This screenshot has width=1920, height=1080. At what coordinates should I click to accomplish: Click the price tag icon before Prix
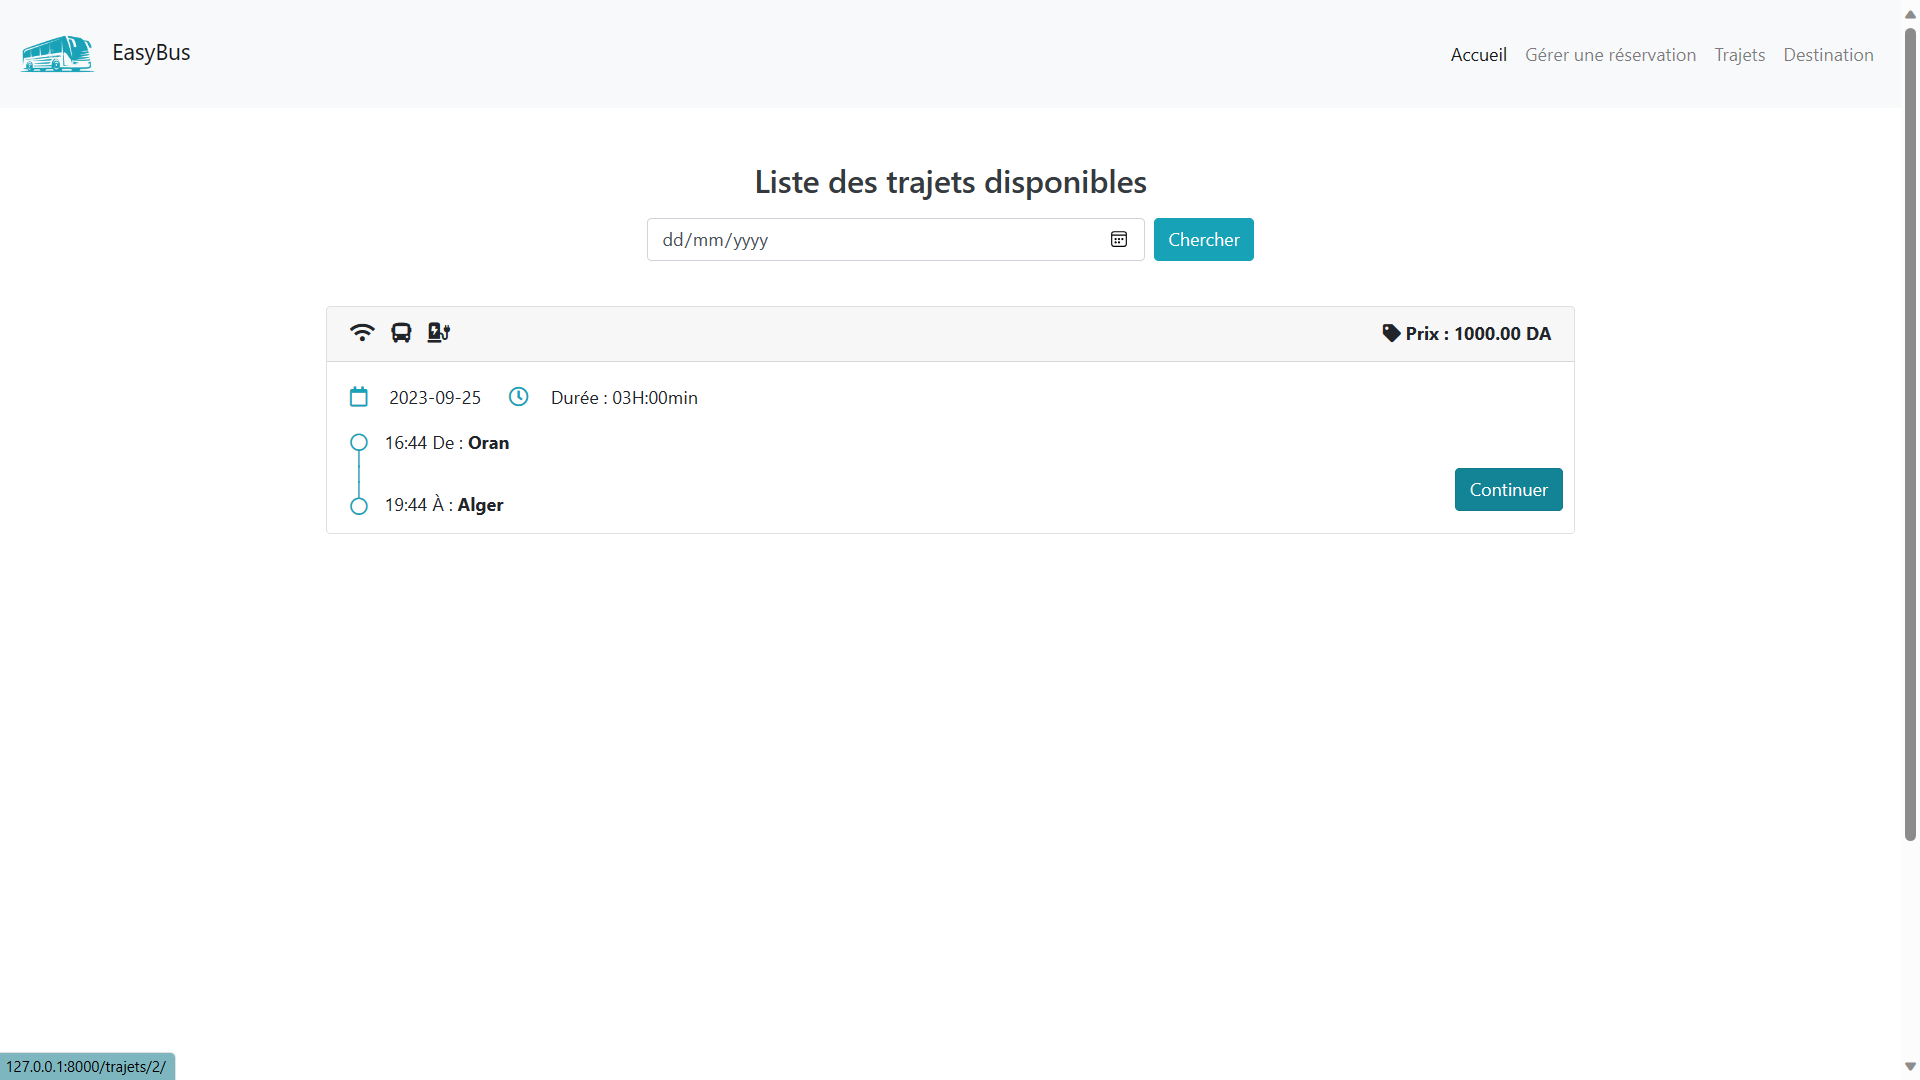1391,333
